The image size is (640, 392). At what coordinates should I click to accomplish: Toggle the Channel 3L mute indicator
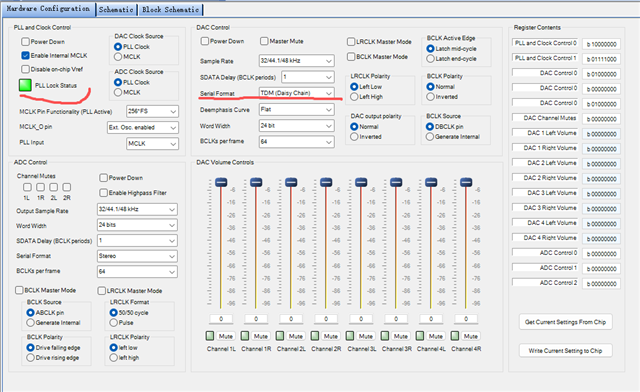[350, 336]
